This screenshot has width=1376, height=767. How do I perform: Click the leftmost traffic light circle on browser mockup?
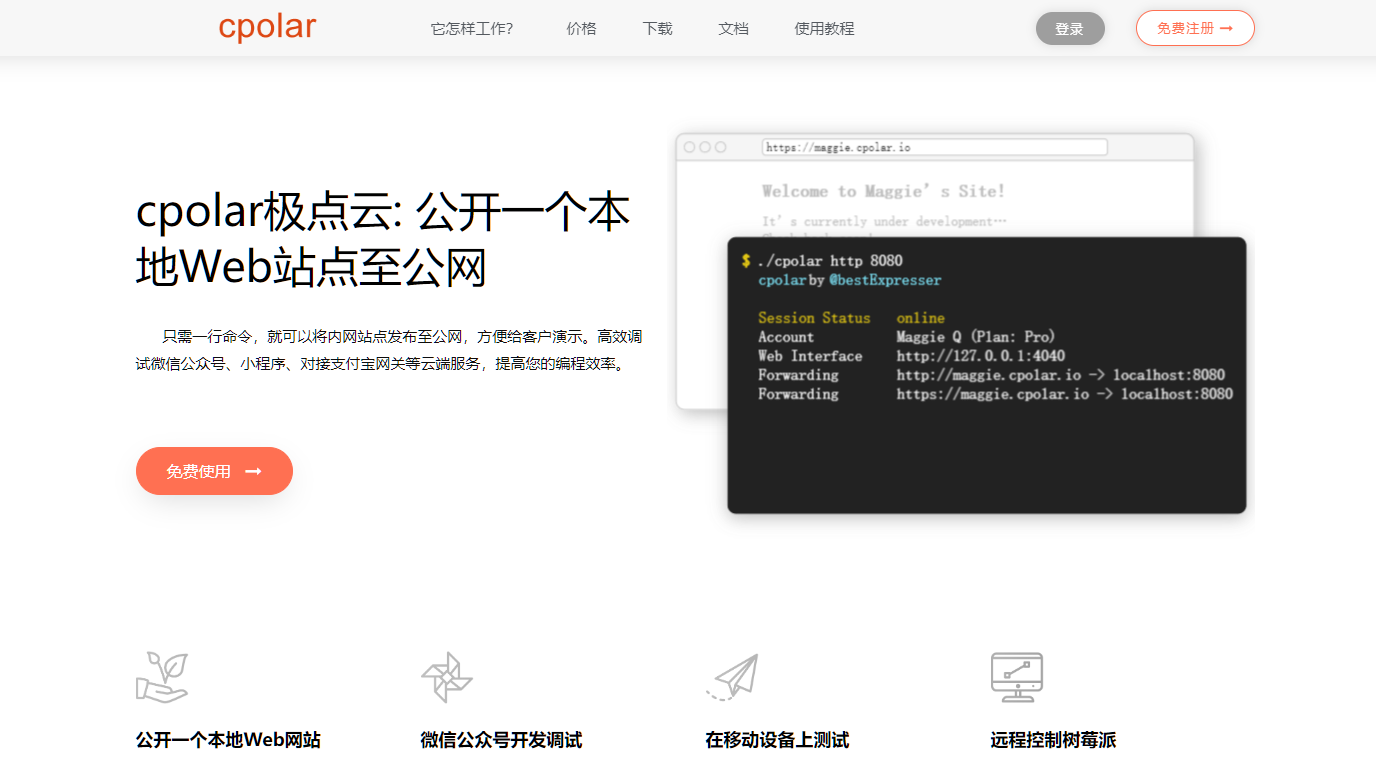(691, 146)
